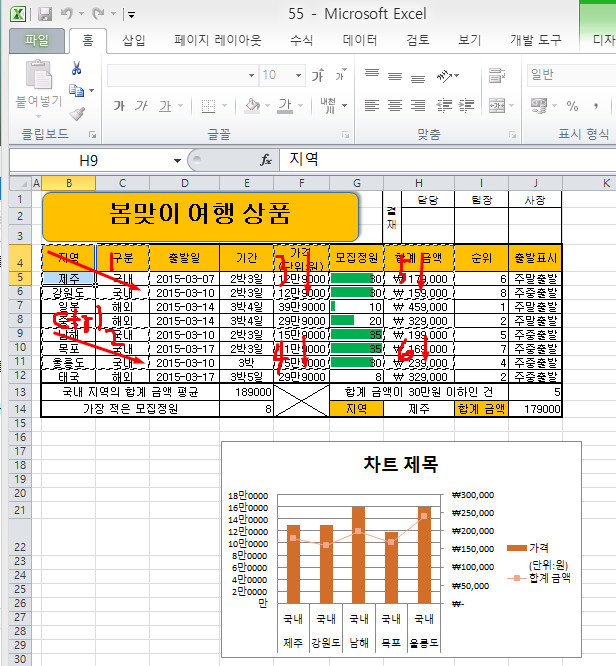Apply percent style (%) format

point(572,106)
